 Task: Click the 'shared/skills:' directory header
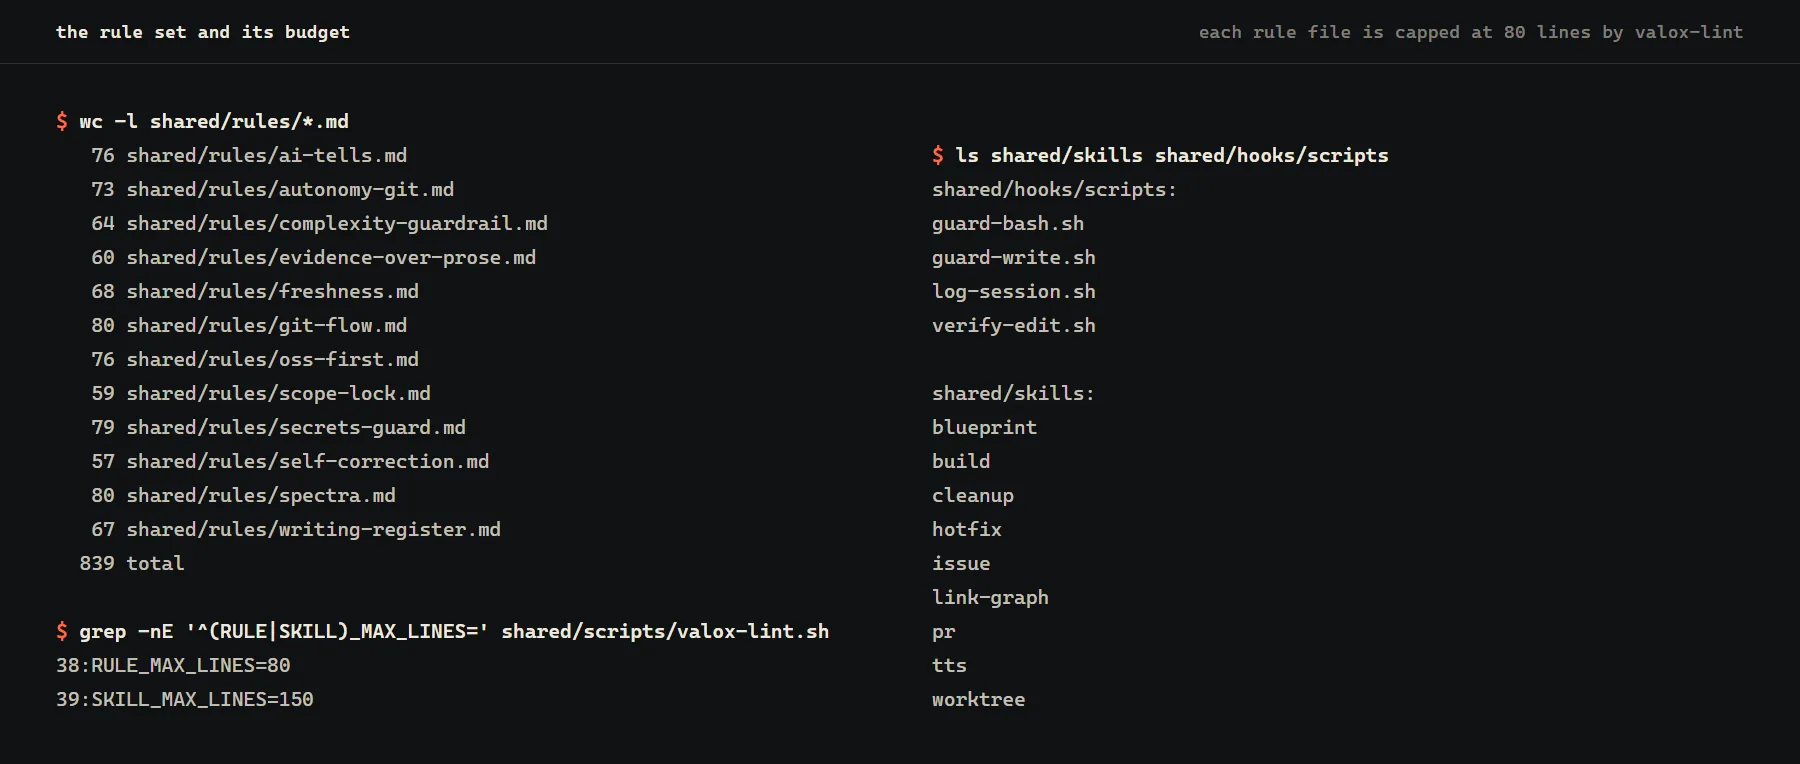pyautogui.click(x=1013, y=393)
